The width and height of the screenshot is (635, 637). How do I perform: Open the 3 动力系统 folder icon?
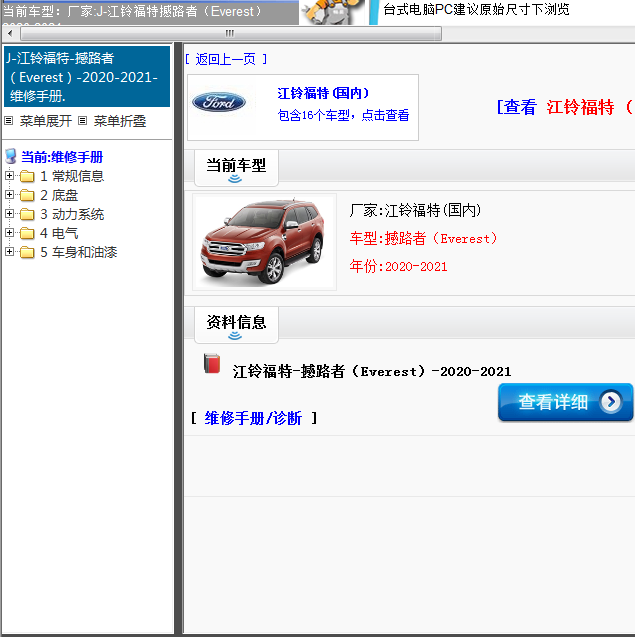click(x=27, y=214)
